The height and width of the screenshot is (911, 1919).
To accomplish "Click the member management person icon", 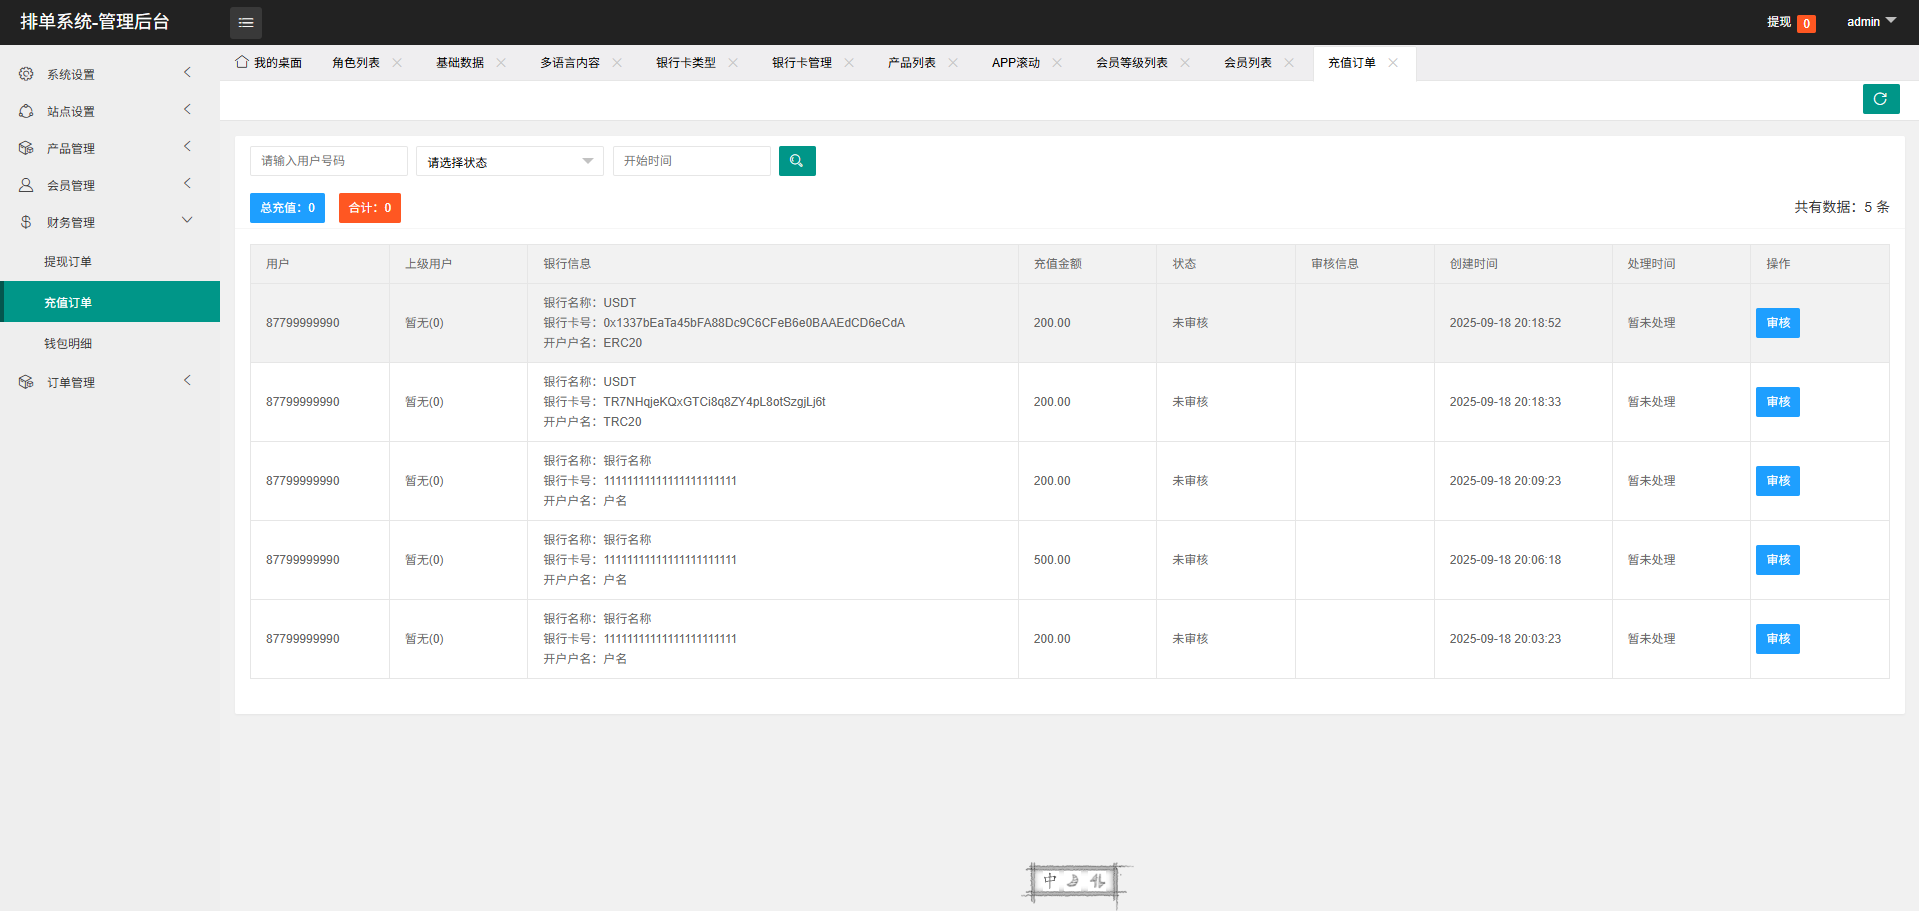I will [x=26, y=185].
